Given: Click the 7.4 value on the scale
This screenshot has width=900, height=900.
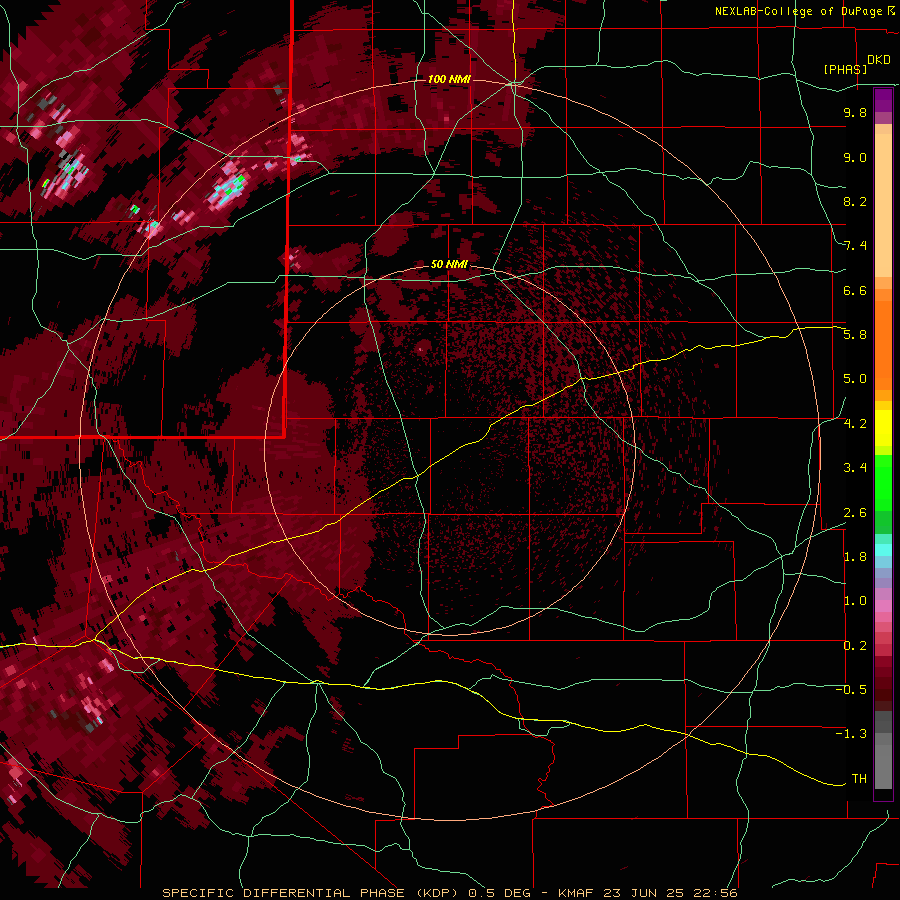Looking at the screenshot, I should (855, 246).
